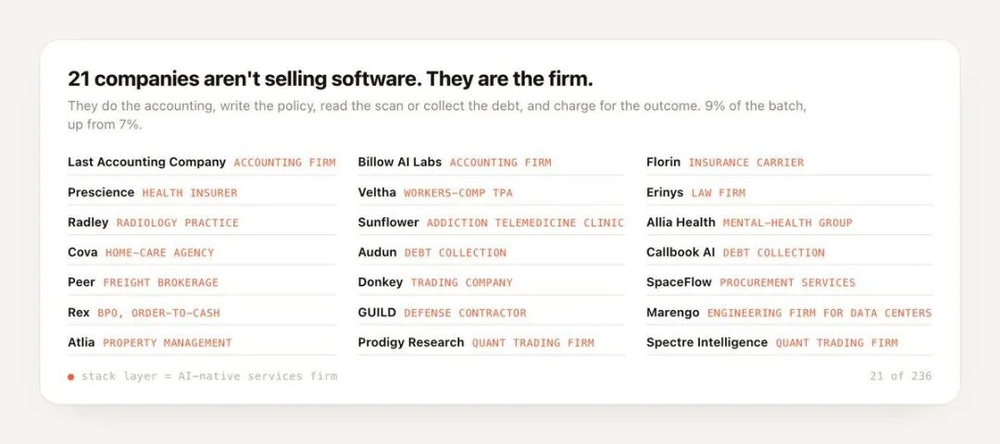This screenshot has height=444, width=1000.
Task: Open the GUILD defense contractor entry
Action: 491,313
